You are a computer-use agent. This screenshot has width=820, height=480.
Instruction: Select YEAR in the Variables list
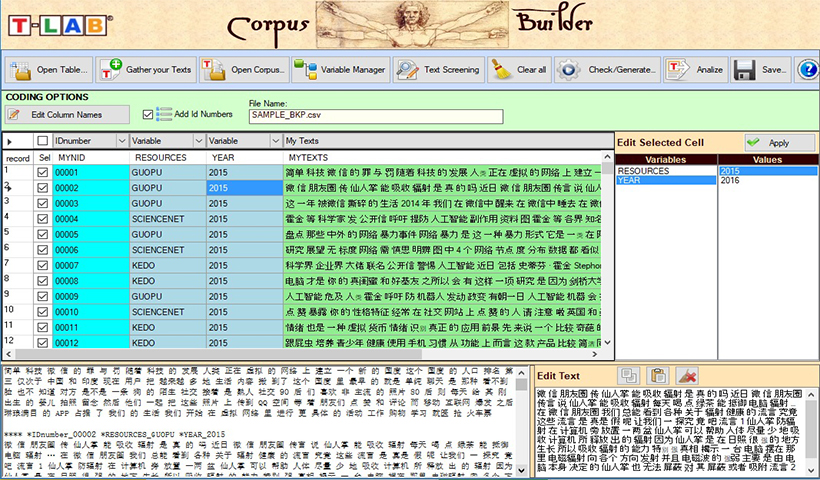[666, 180]
